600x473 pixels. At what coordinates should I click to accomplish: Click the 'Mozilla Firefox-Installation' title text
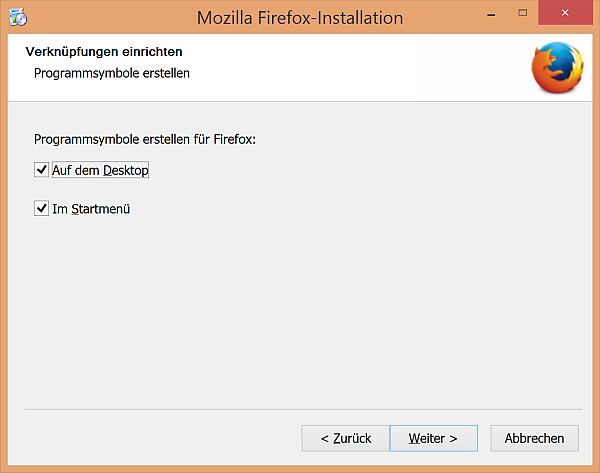point(300,18)
